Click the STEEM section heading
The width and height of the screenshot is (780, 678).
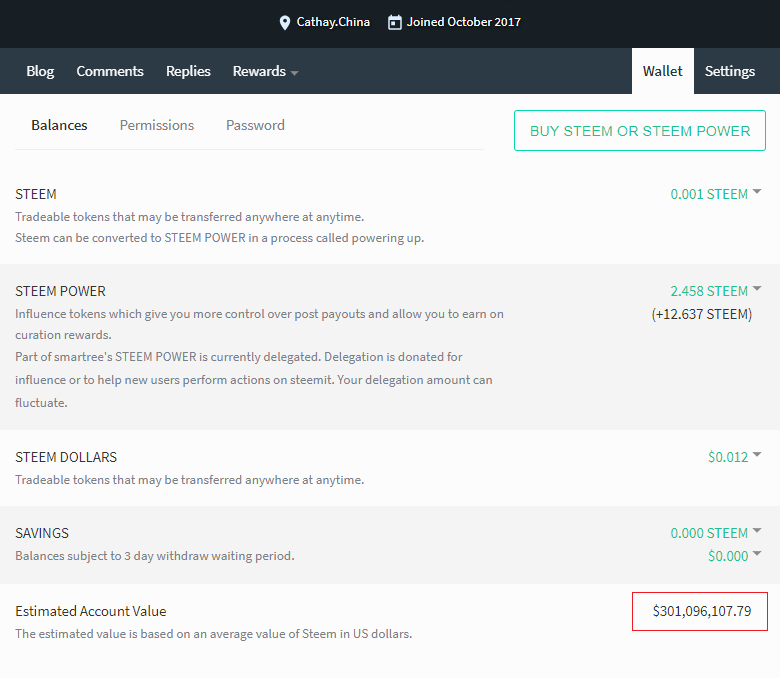tap(35, 194)
